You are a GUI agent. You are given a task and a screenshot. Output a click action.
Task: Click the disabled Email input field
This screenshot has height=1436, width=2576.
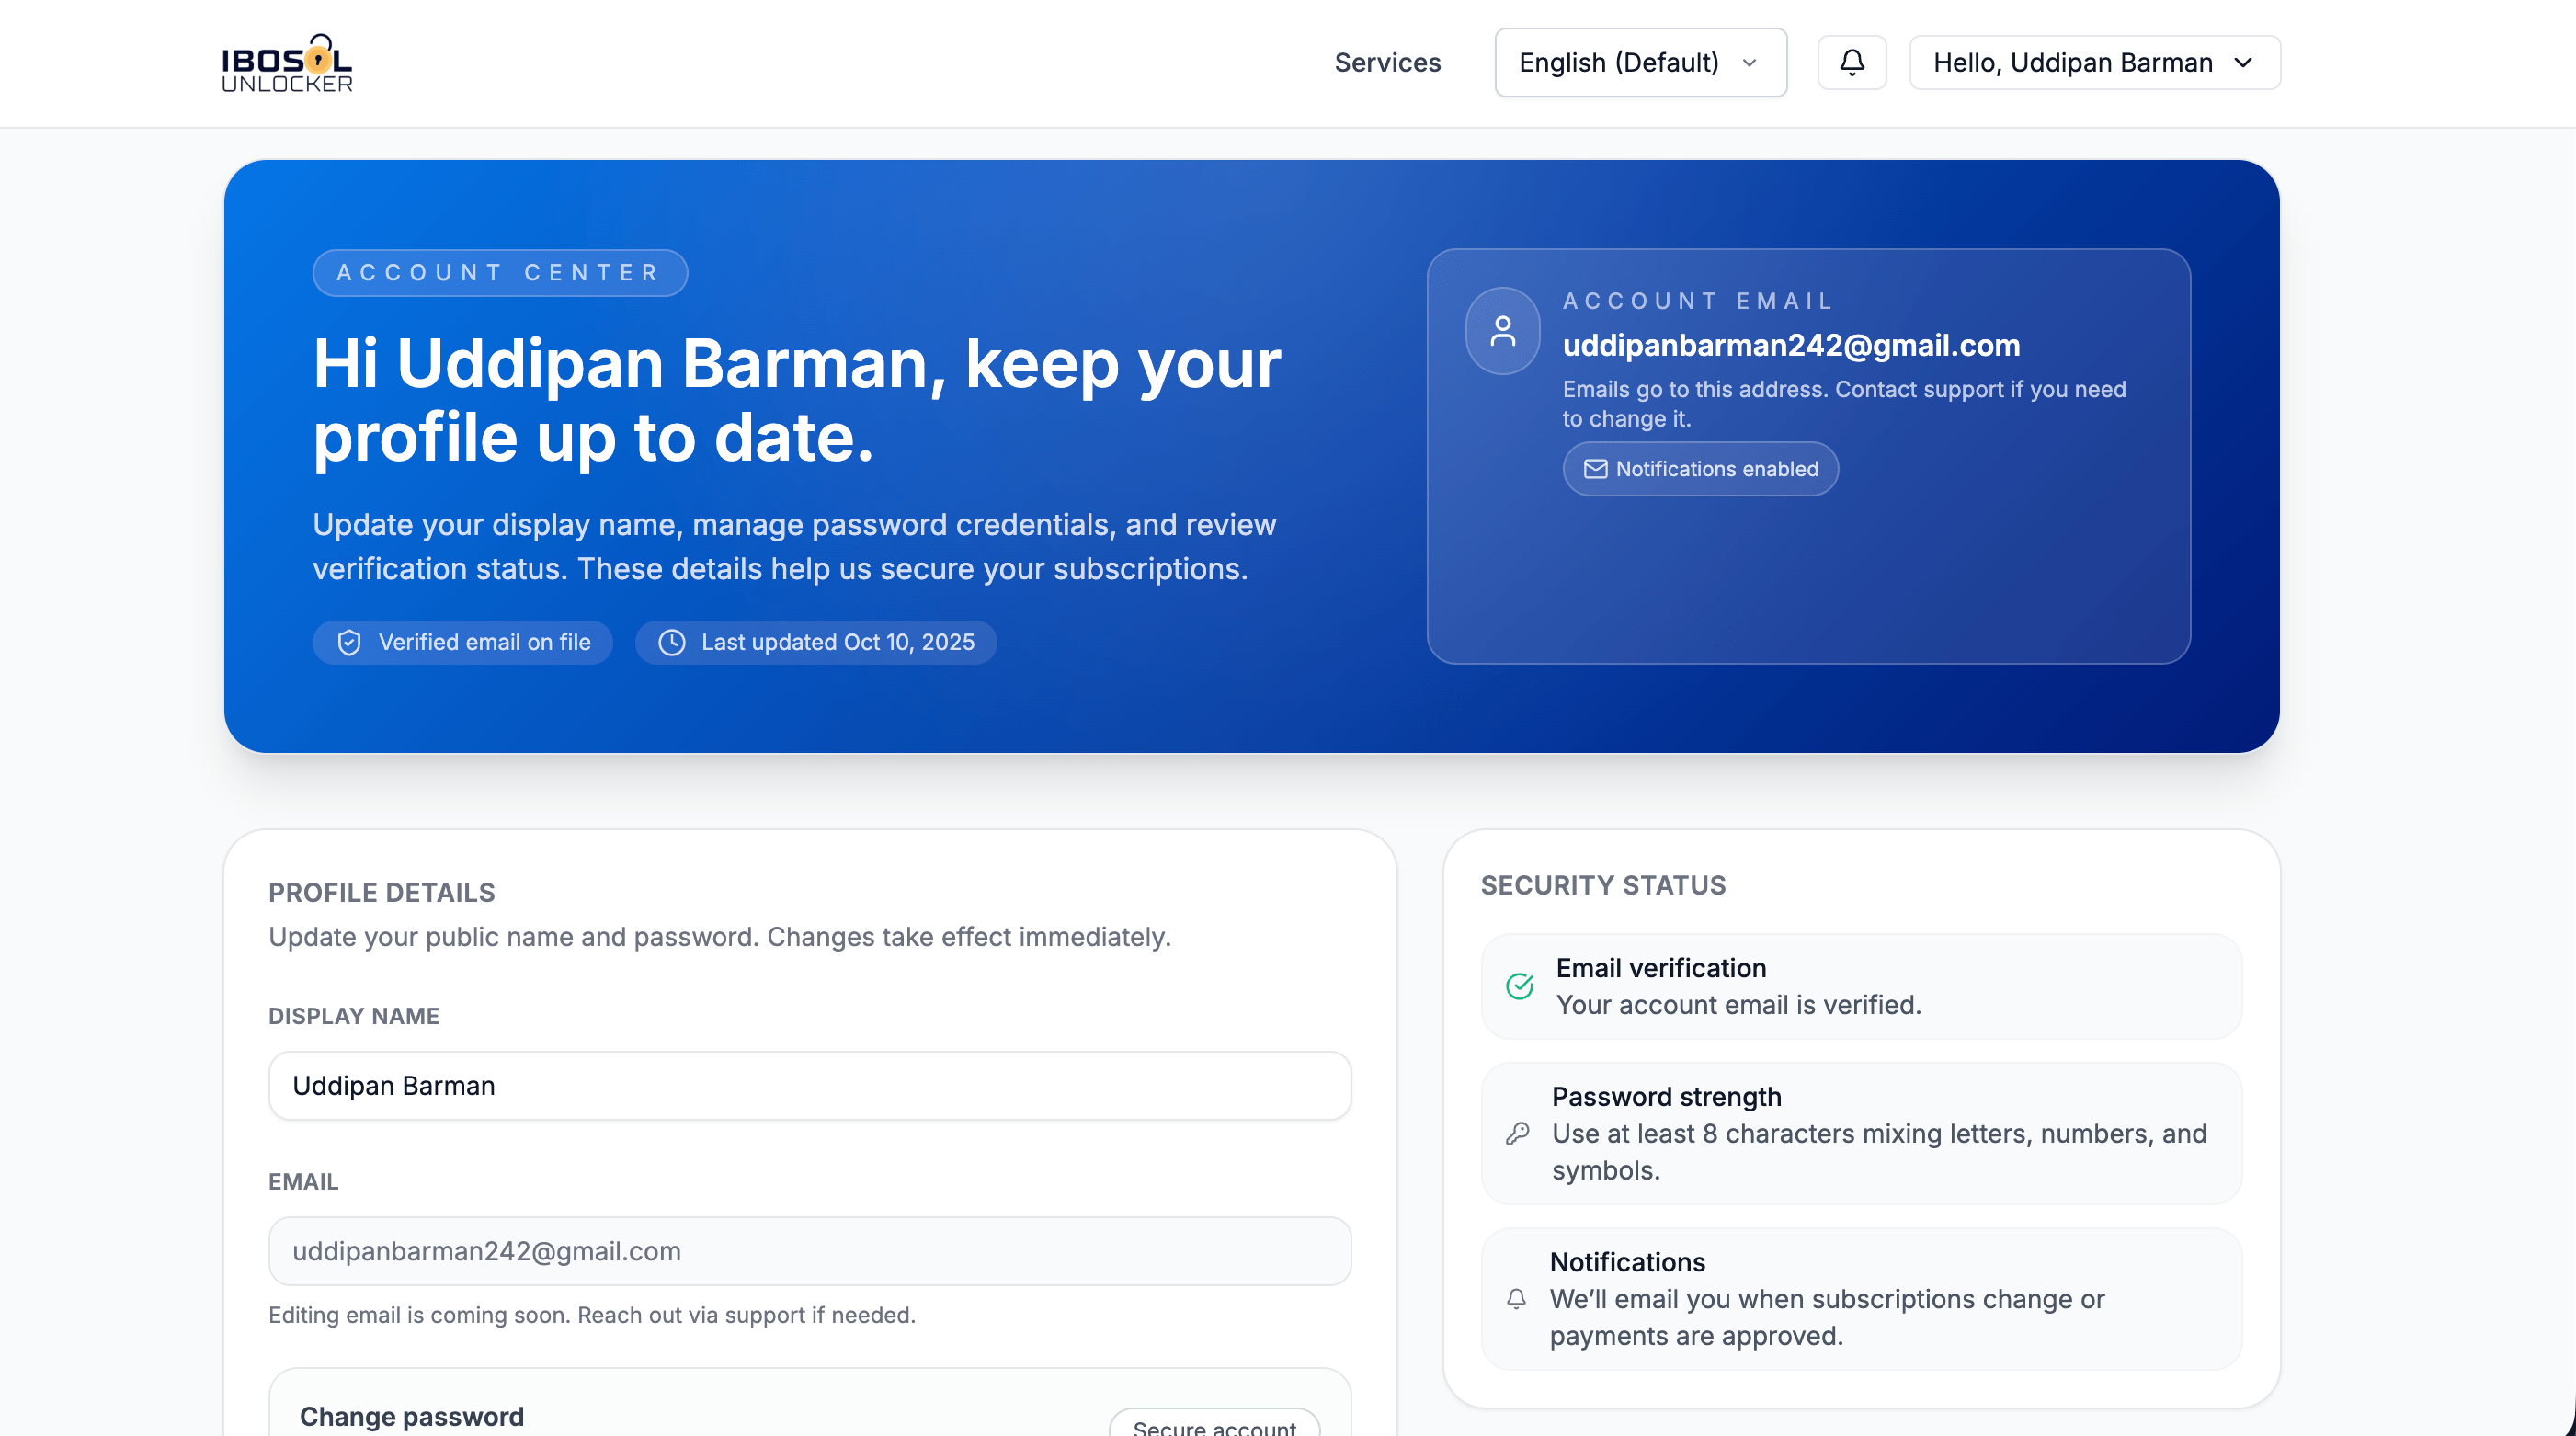click(809, 1250)
